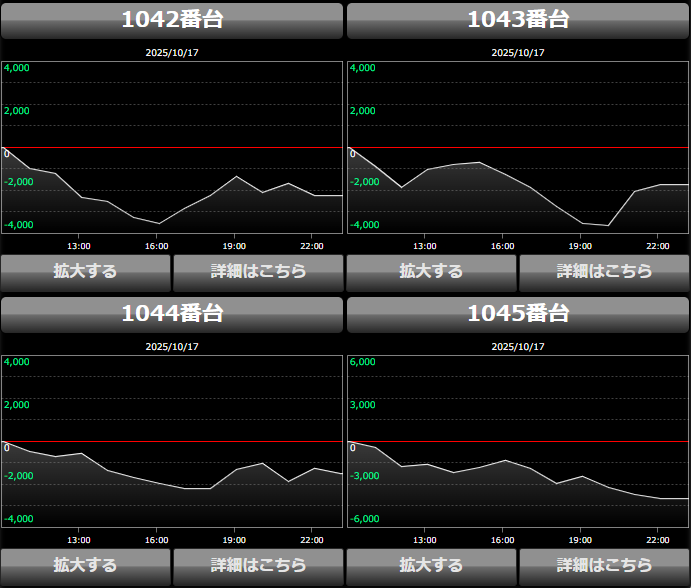691x588 pixels.
Task: Expand the 1045 machine graph with 拡大する
Action: pos(431,565)
